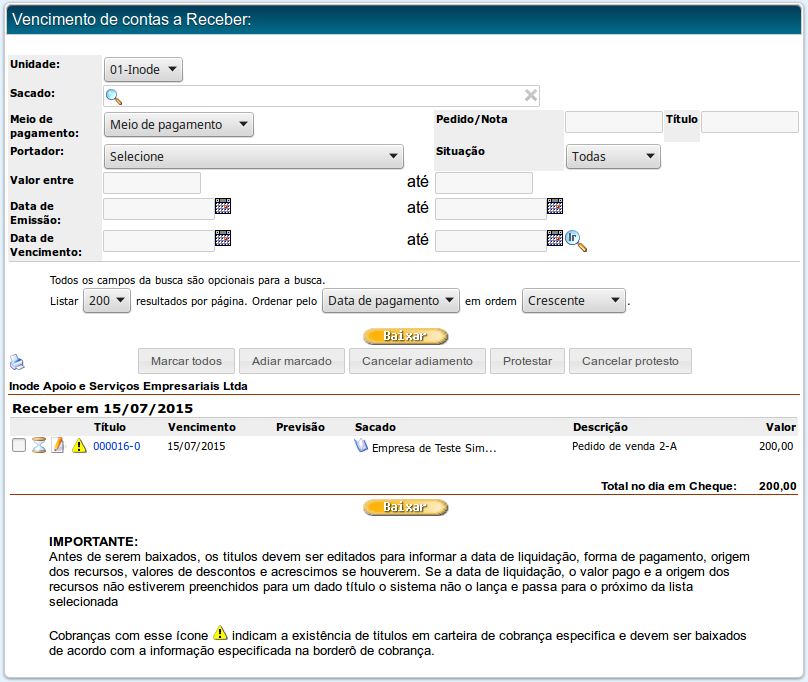Click the Pedido/Nota input field

tap(613, 122)
